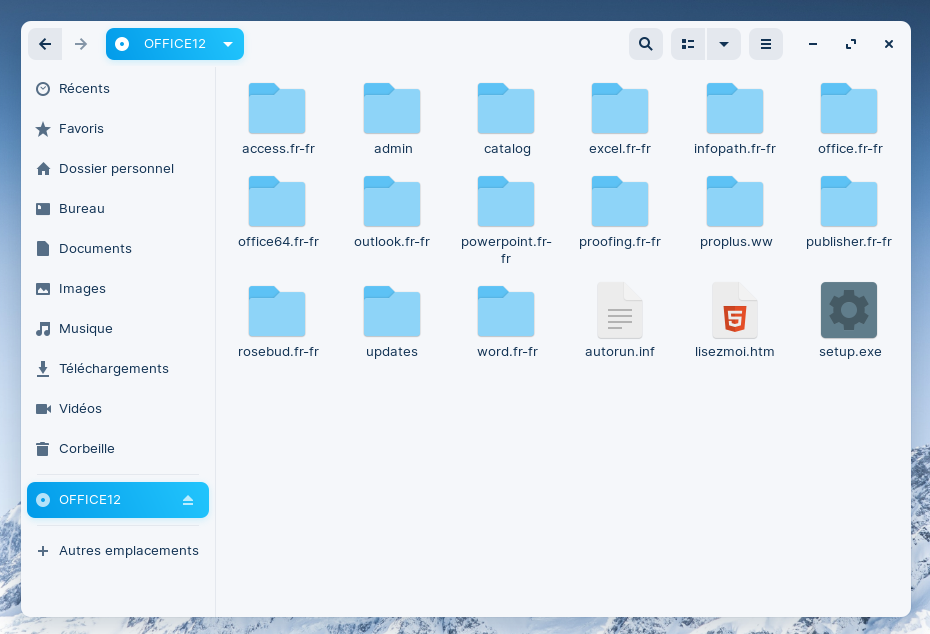Screen dimensions: 930x634
Task: Select the updates folder
Action: pos(392,322)
